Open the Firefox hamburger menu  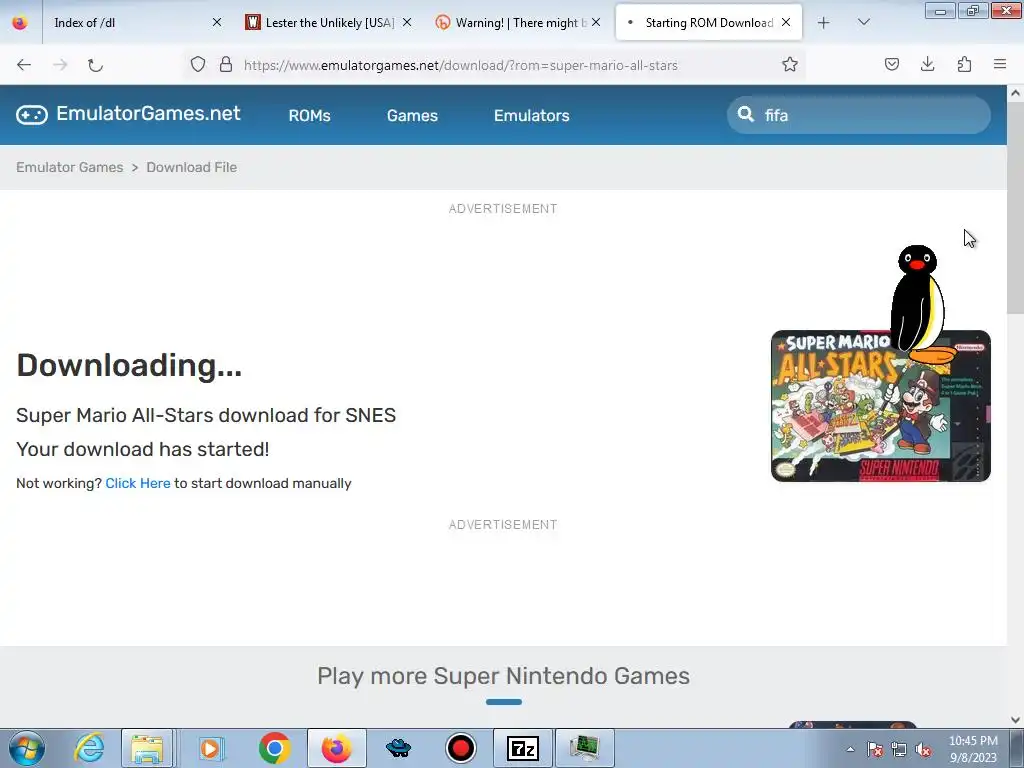(1000, 65)
